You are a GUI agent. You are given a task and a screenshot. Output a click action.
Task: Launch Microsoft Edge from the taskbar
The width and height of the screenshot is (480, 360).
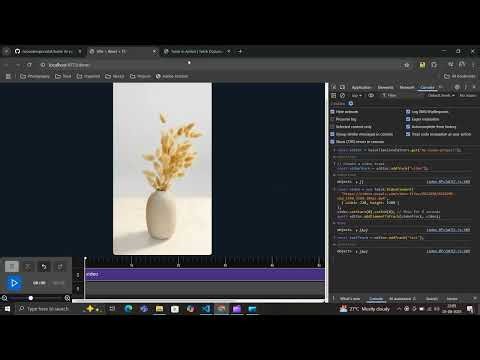[x=128, y=309]
